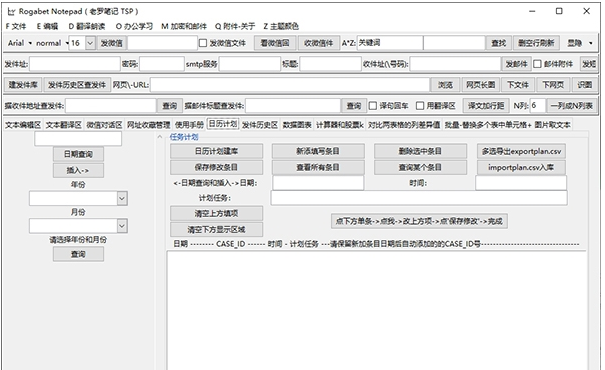This screenshot has width=605, height=370.
Task: Click the 日期查询 button
Action: tap(78, 154)
